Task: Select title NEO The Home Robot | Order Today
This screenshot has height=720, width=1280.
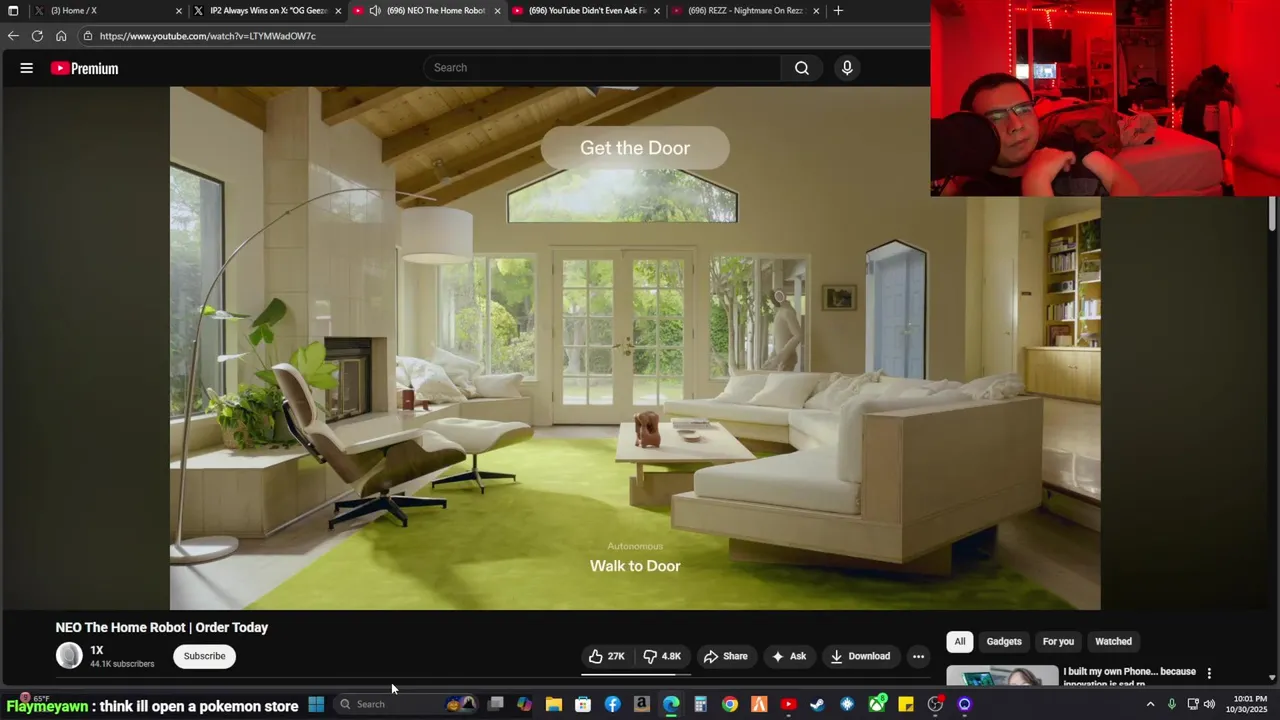Action: (x=162, y=628)
